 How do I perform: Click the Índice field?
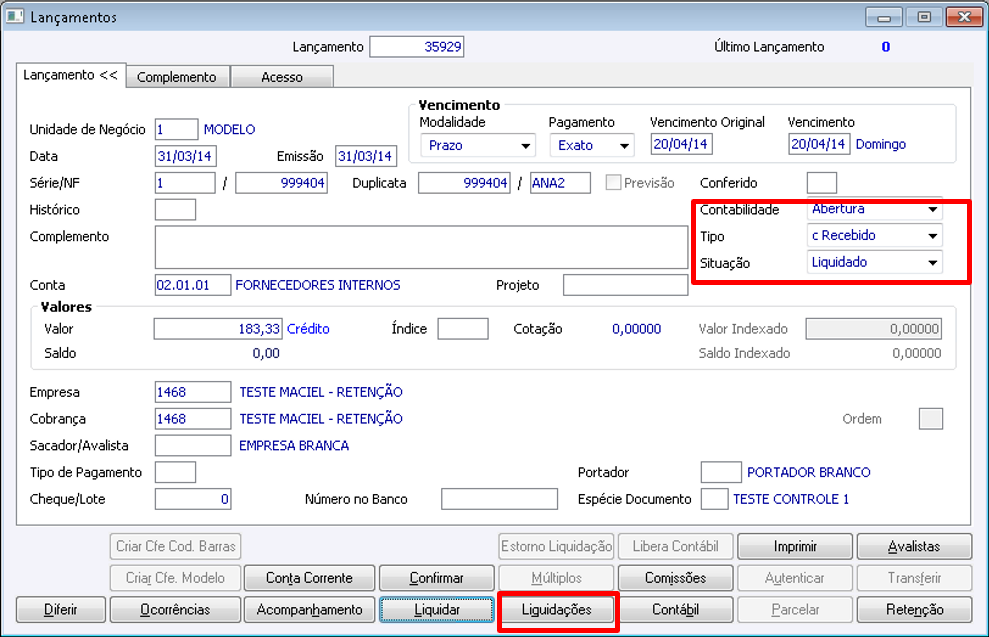463,329
